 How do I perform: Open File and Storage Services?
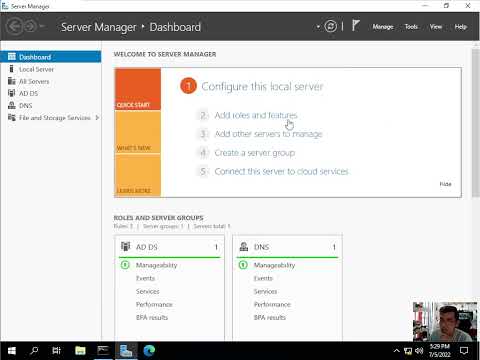coord(55,118)
